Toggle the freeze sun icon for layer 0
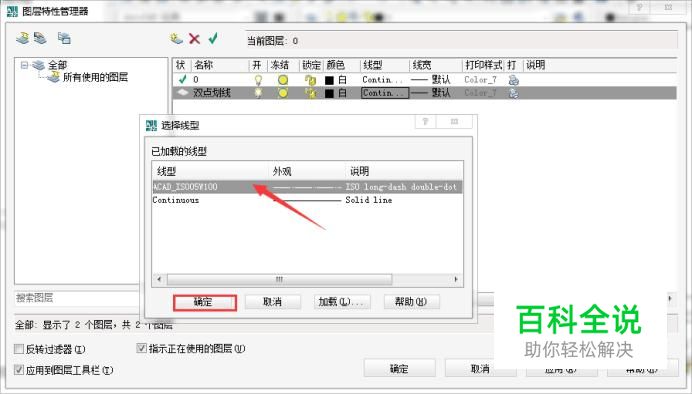This screenshot has height=394, width=692. [x=283, y=80]
